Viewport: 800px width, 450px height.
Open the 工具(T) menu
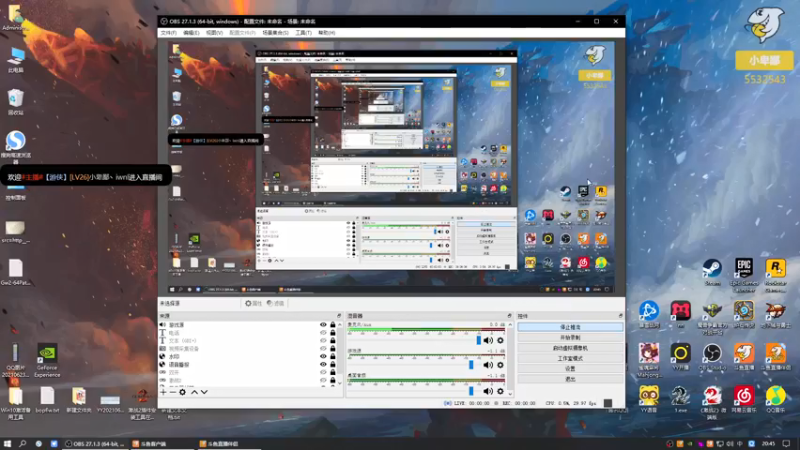pos(304,33)
